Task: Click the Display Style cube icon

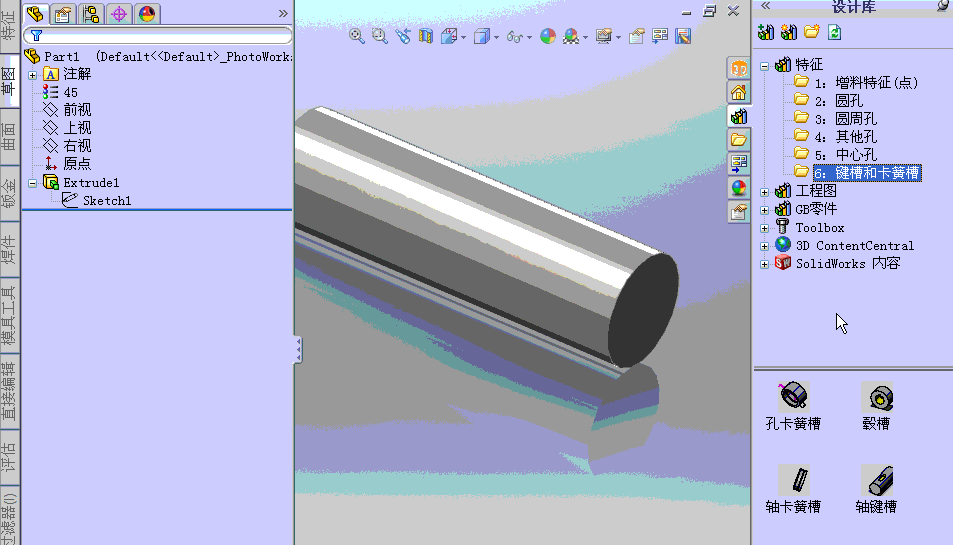Action: pos(482,36)
